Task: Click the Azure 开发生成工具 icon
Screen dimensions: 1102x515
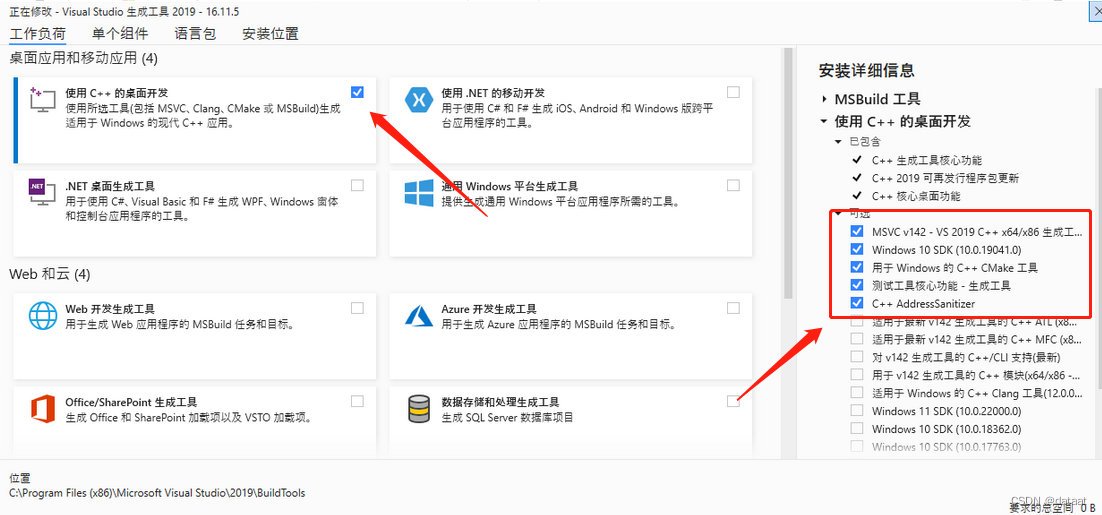Action: tap(419, 315)
